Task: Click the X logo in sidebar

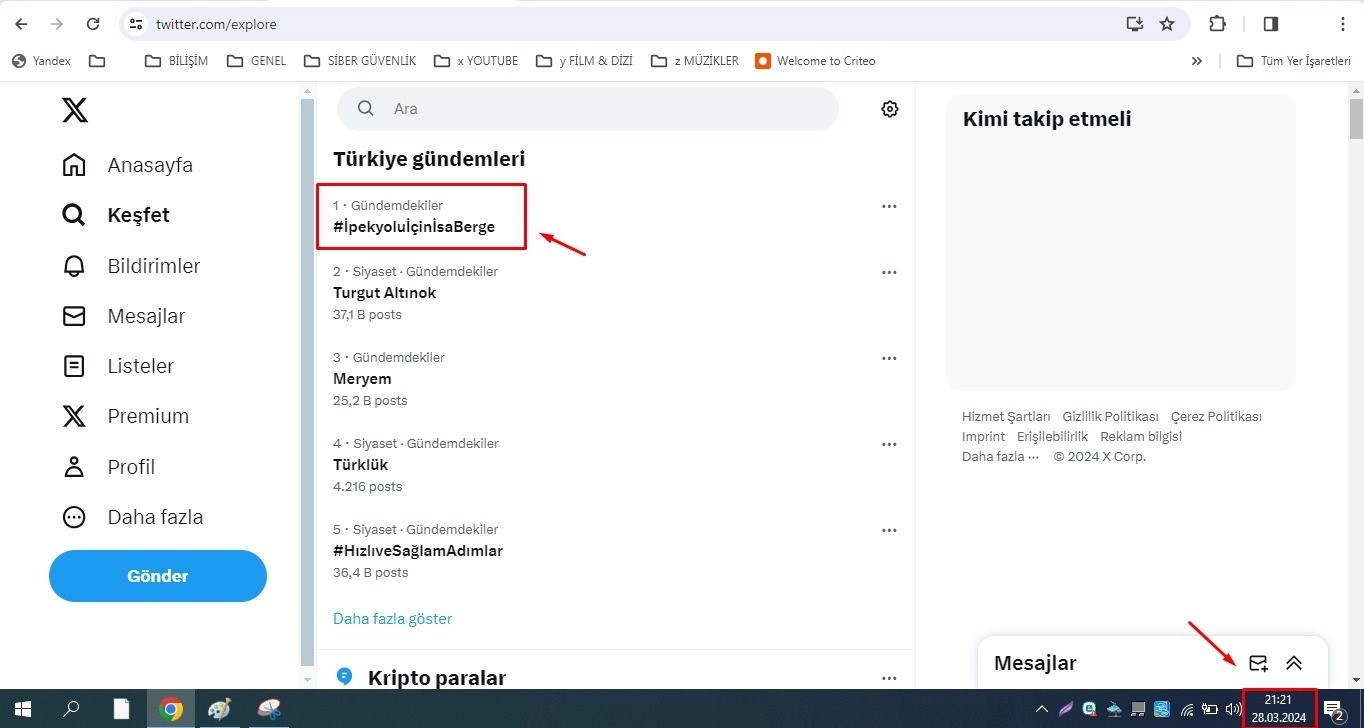Action: click(75, 108)
